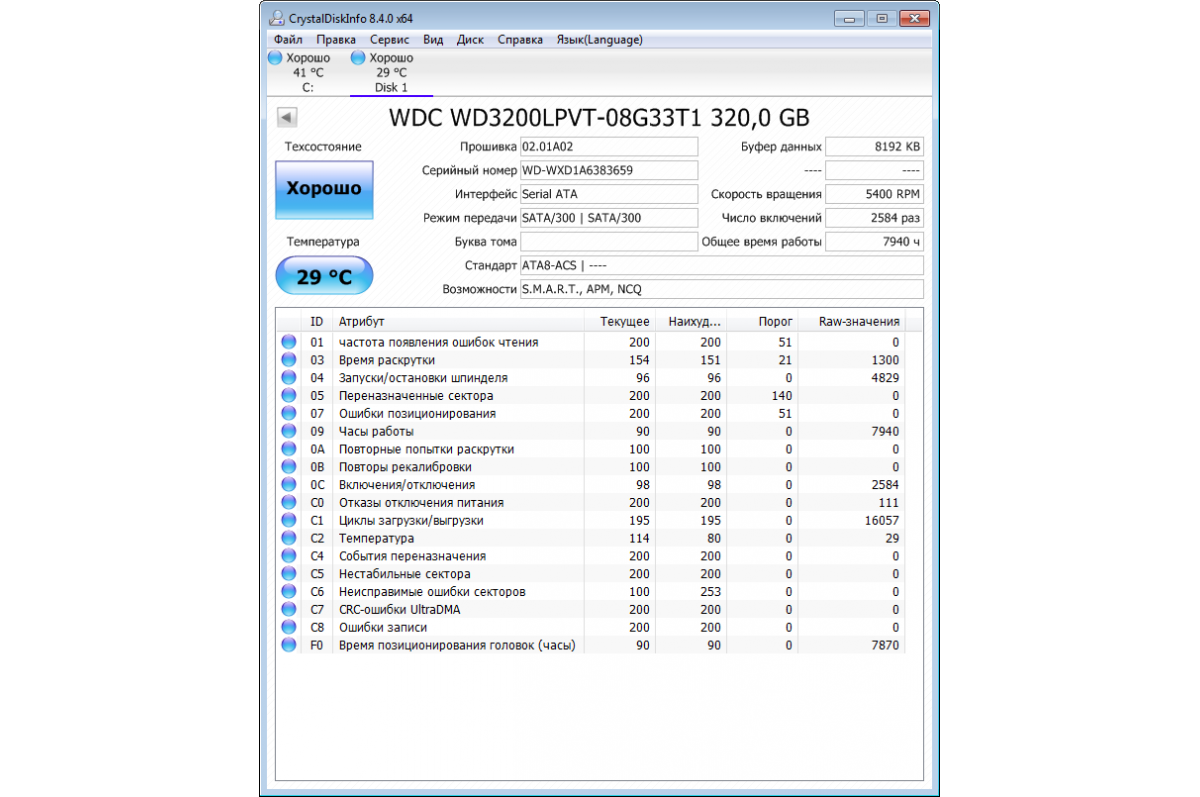Click the Серийный номер field
This screenshot has width=1200, height=797.
tap(608, 170)
